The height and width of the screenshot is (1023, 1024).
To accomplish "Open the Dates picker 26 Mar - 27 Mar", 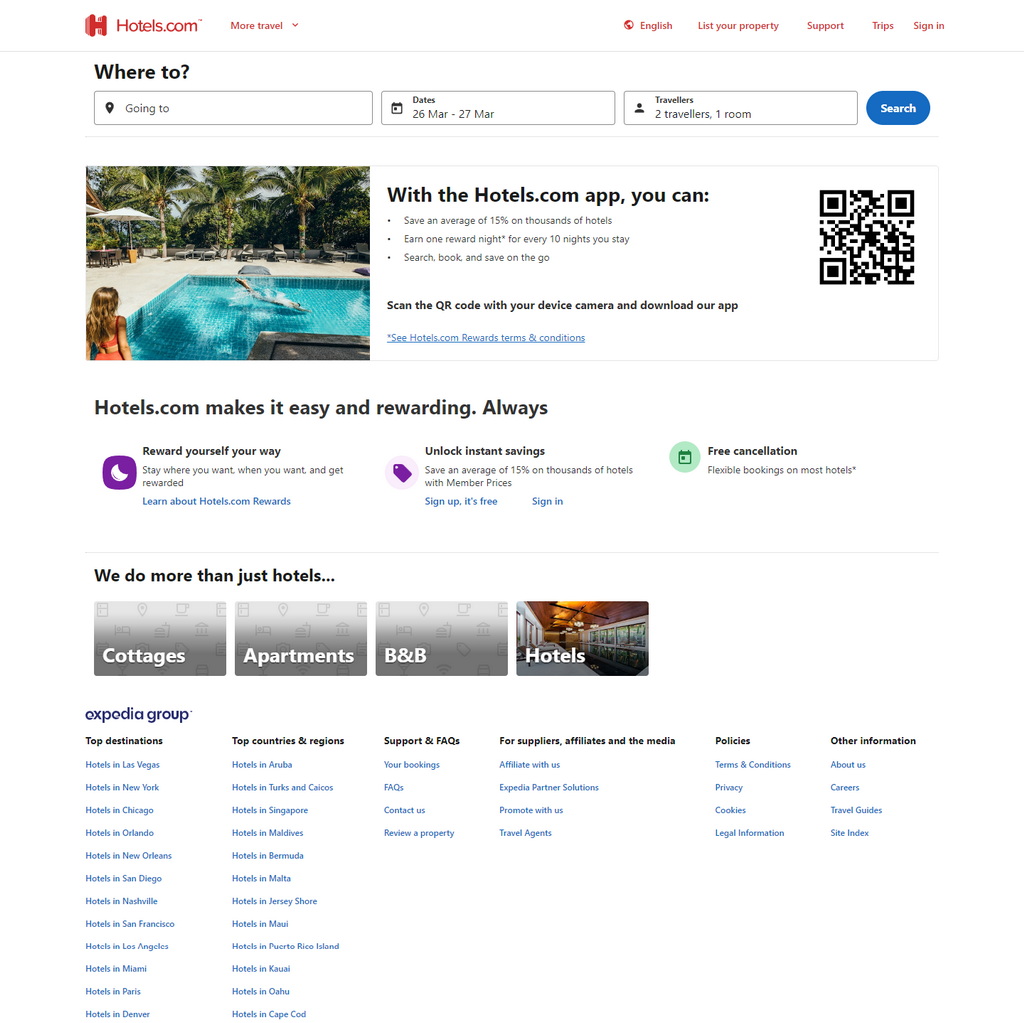I will [498, 108].
